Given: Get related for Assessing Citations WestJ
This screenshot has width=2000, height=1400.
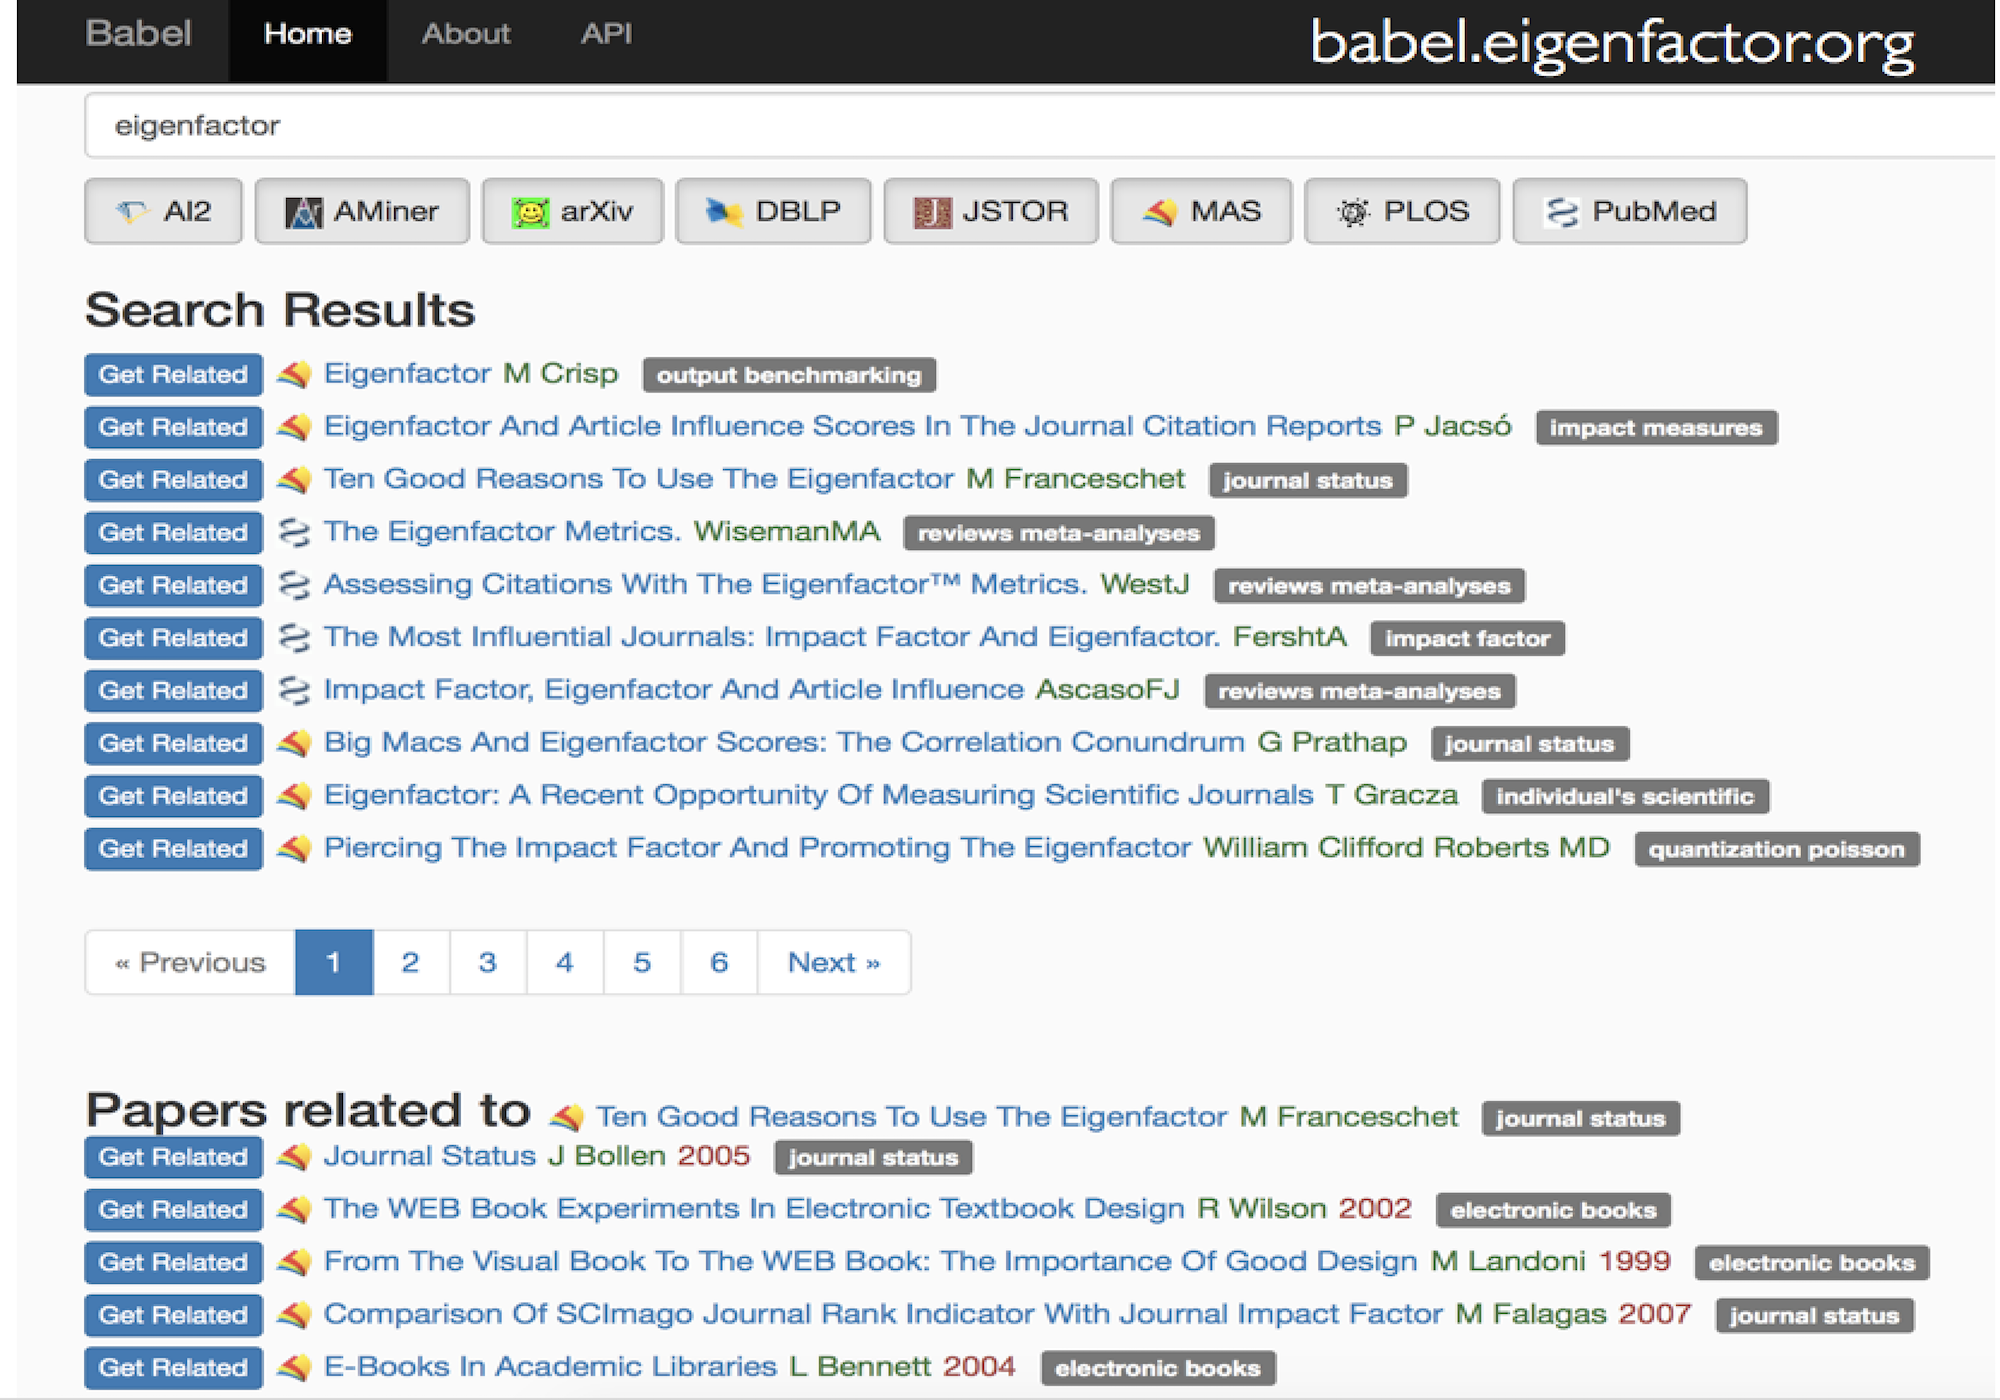Looking at the screenshot, I should pos(173,585).
